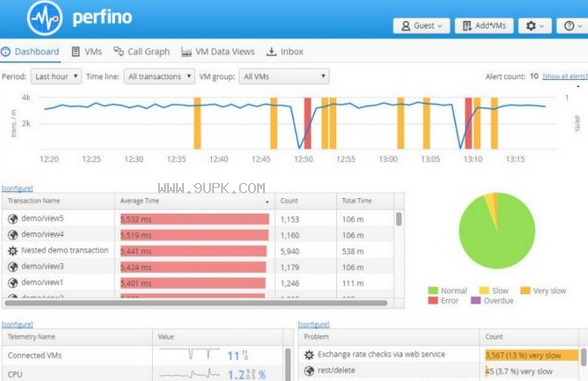Click the Exchange rate checks gear icon
The width and height of the screenshot is (588, 381).
[309, 355]
